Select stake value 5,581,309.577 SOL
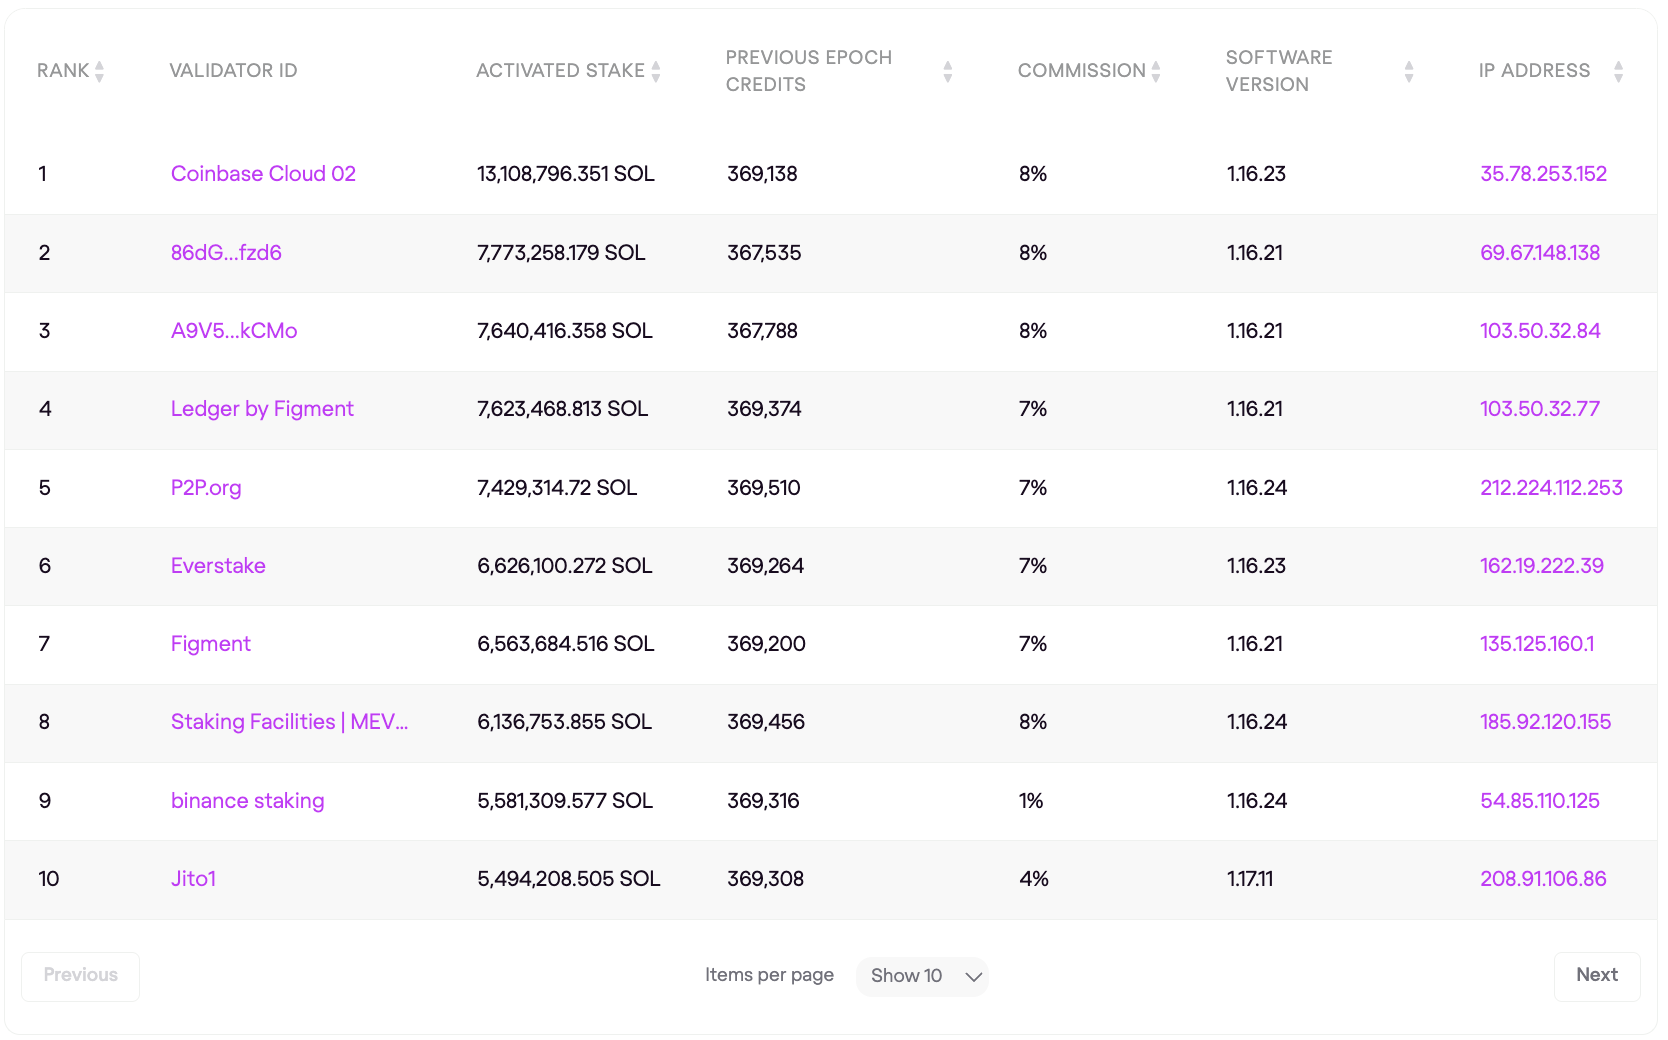This screenshot has width=1668, height=1040. [x=565, y=801]
